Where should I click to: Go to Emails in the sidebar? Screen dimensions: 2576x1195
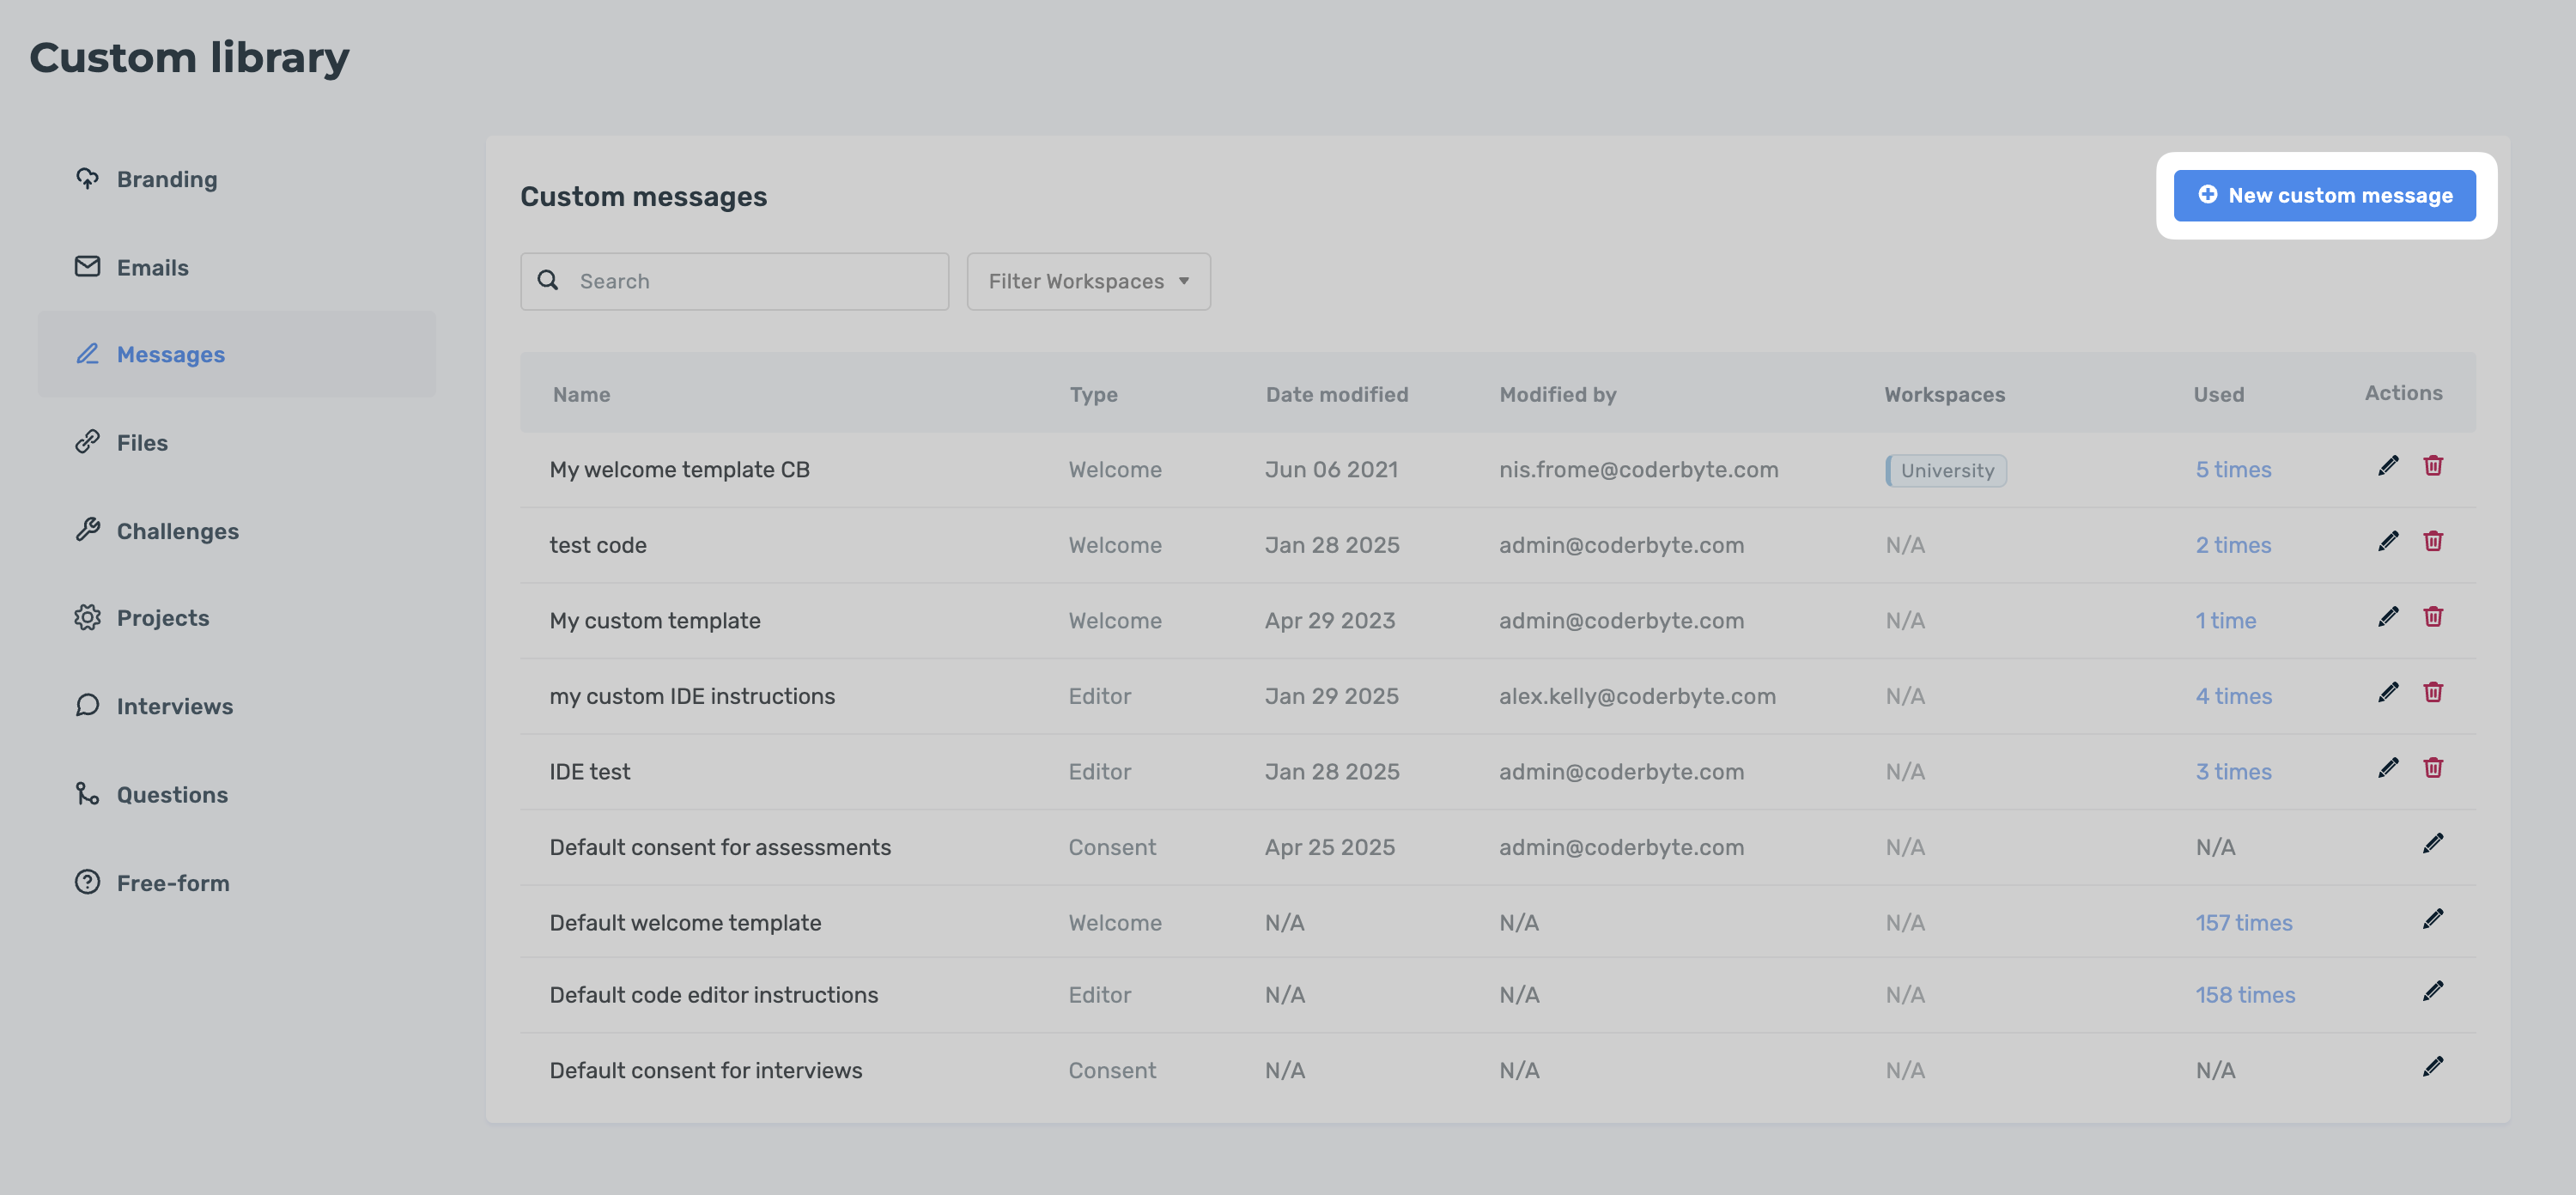(x=152, y=267)
